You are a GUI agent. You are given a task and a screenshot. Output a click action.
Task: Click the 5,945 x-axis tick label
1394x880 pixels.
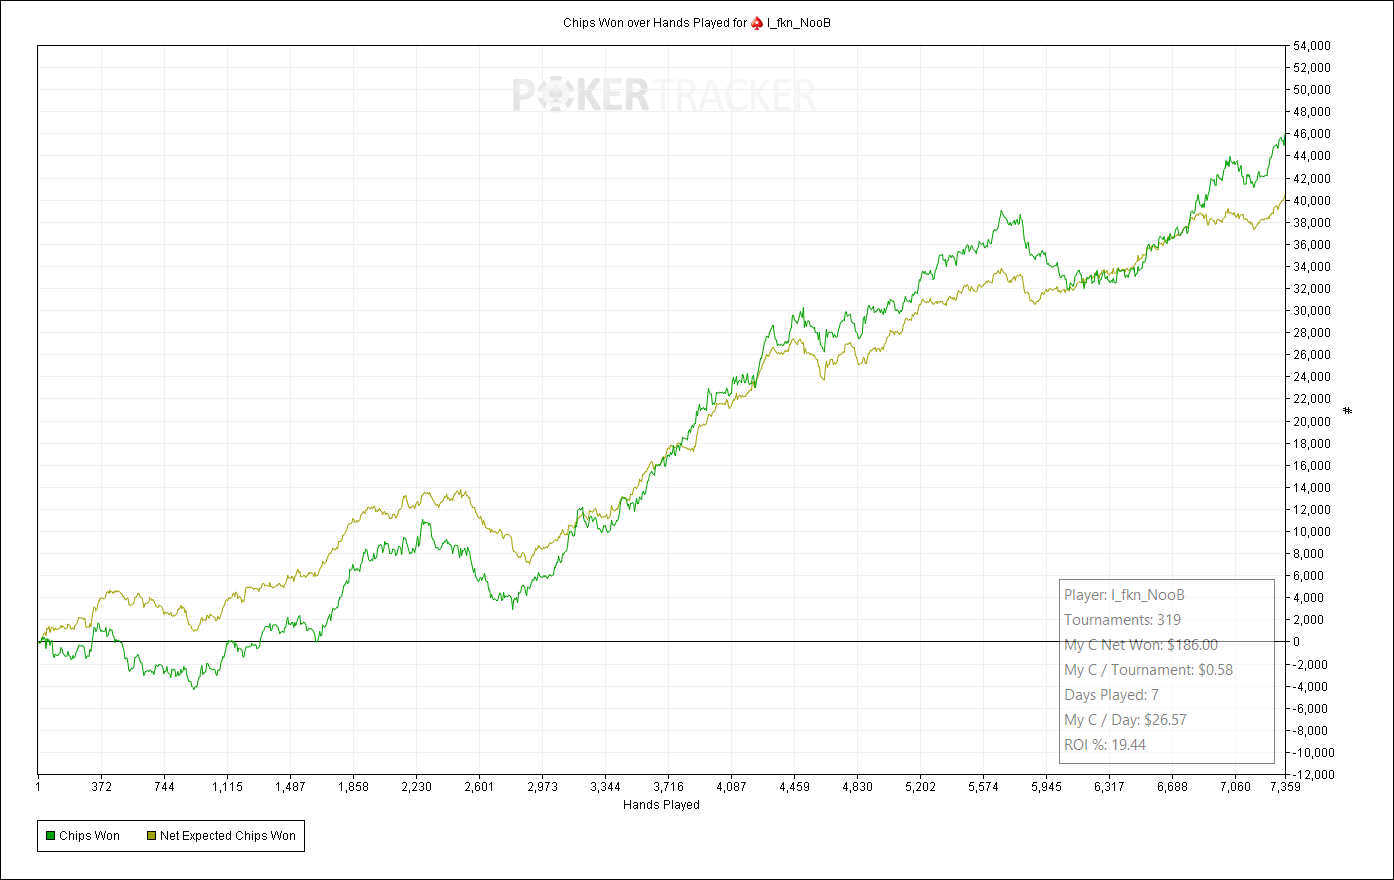coord(1046,787)
